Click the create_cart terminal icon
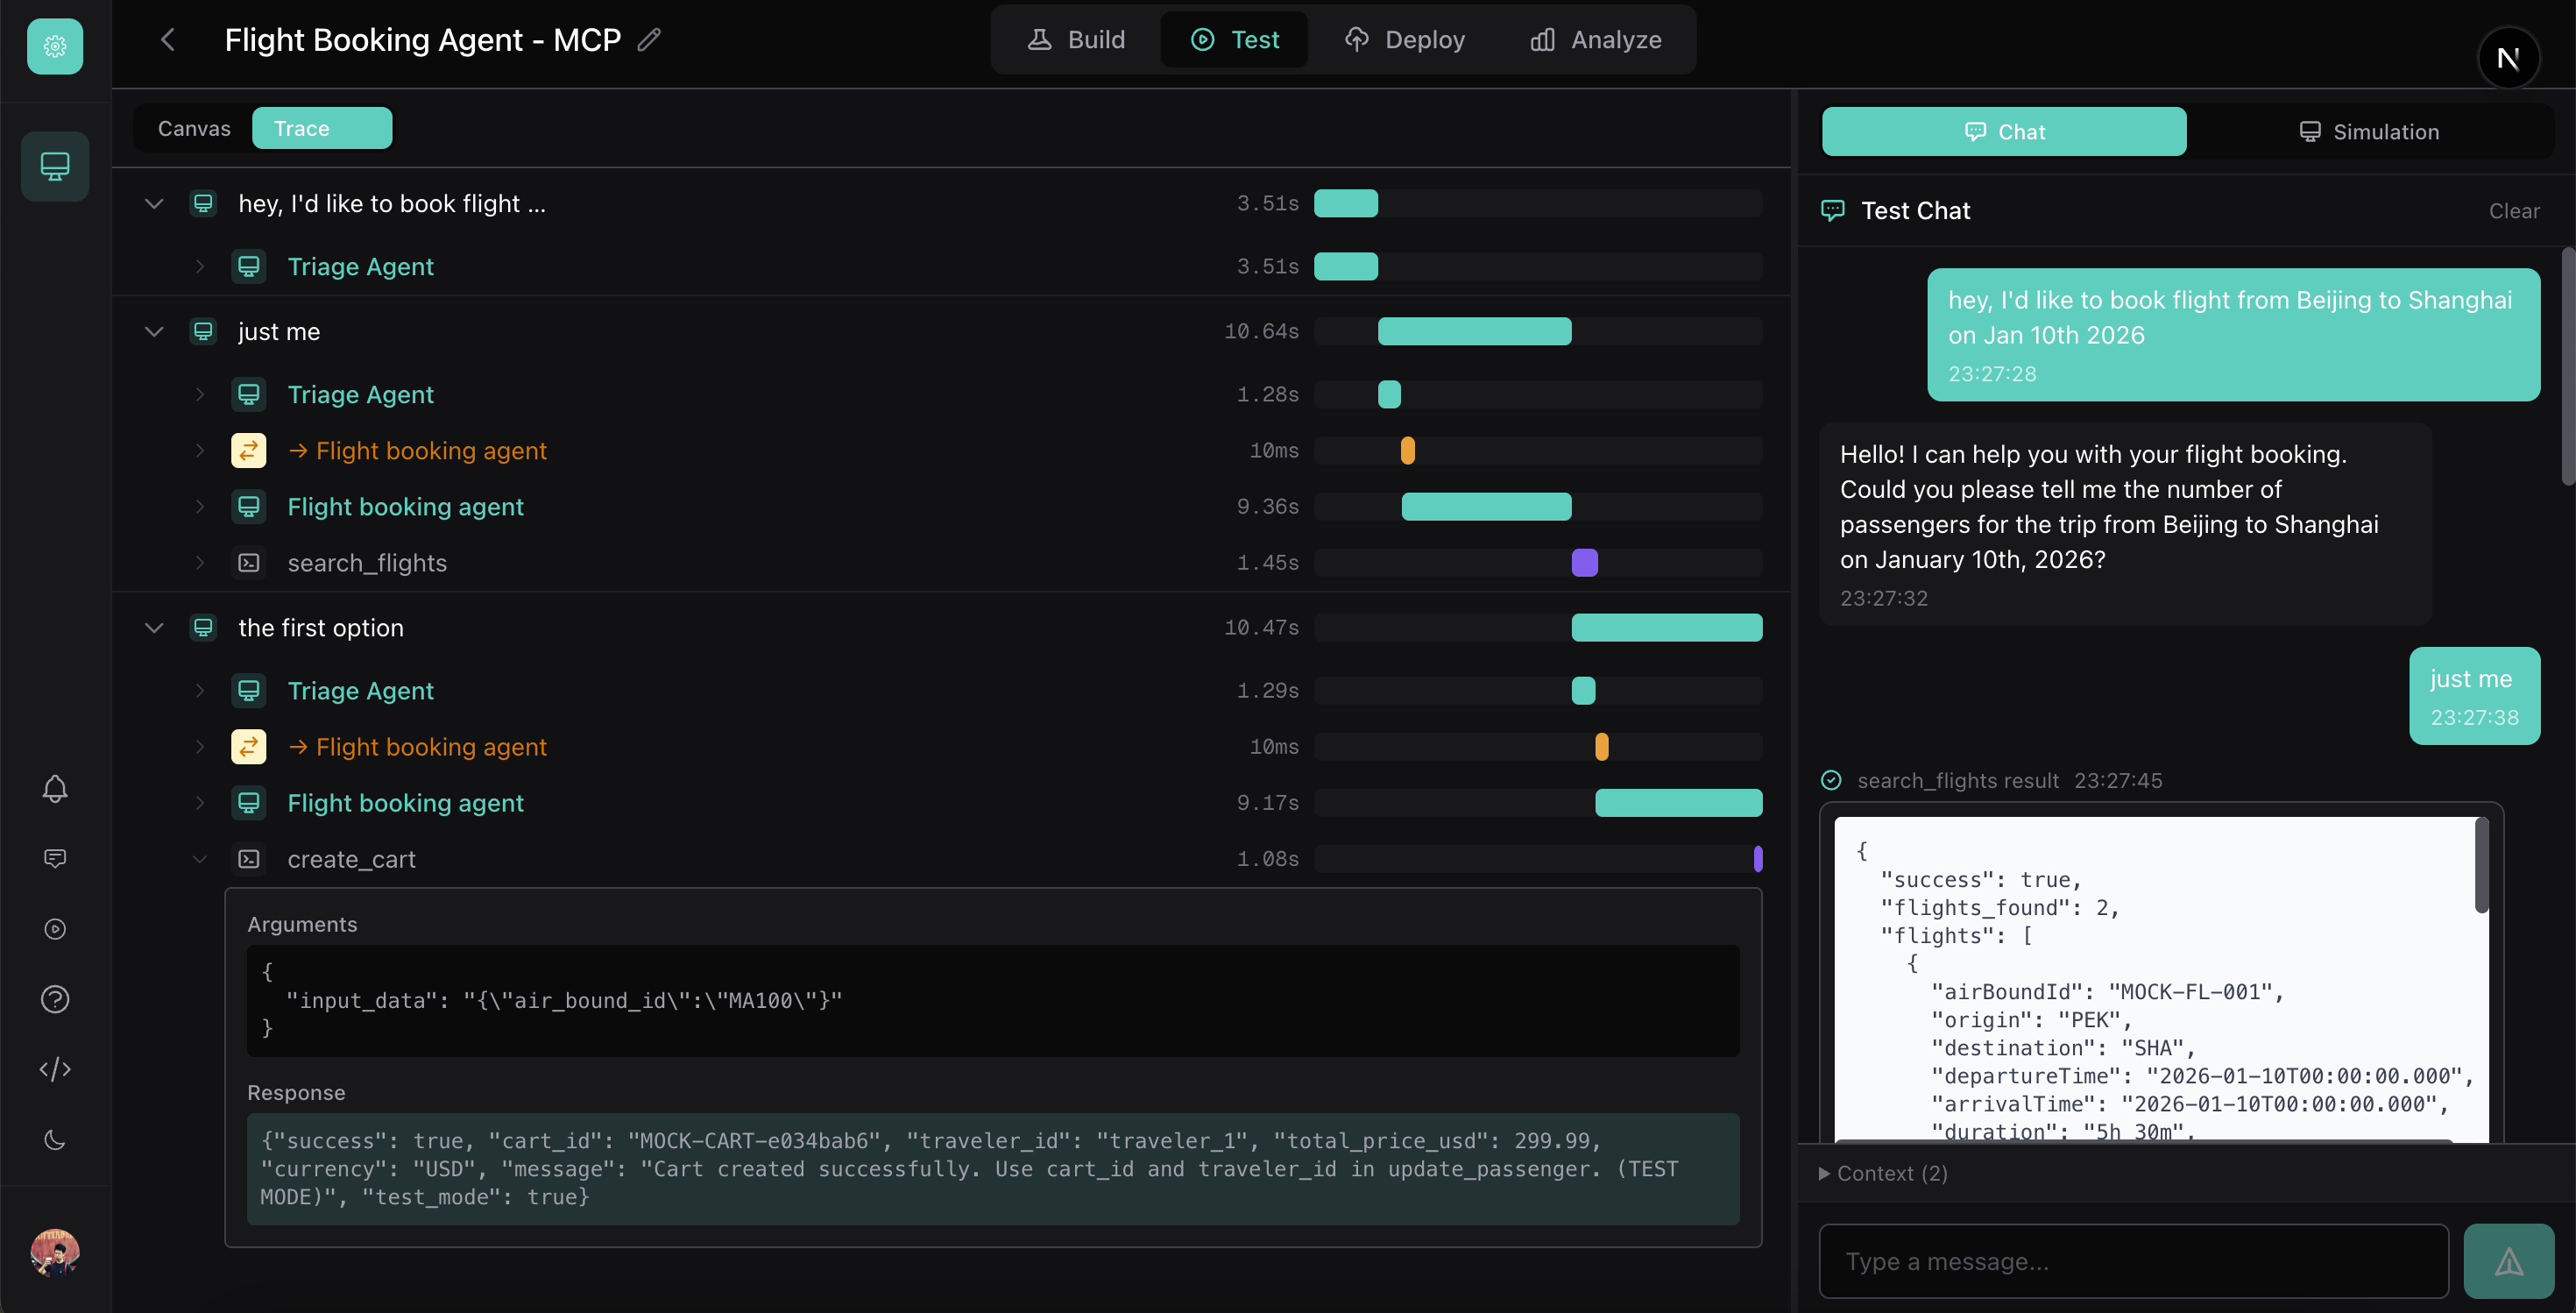 coord(248,859)
